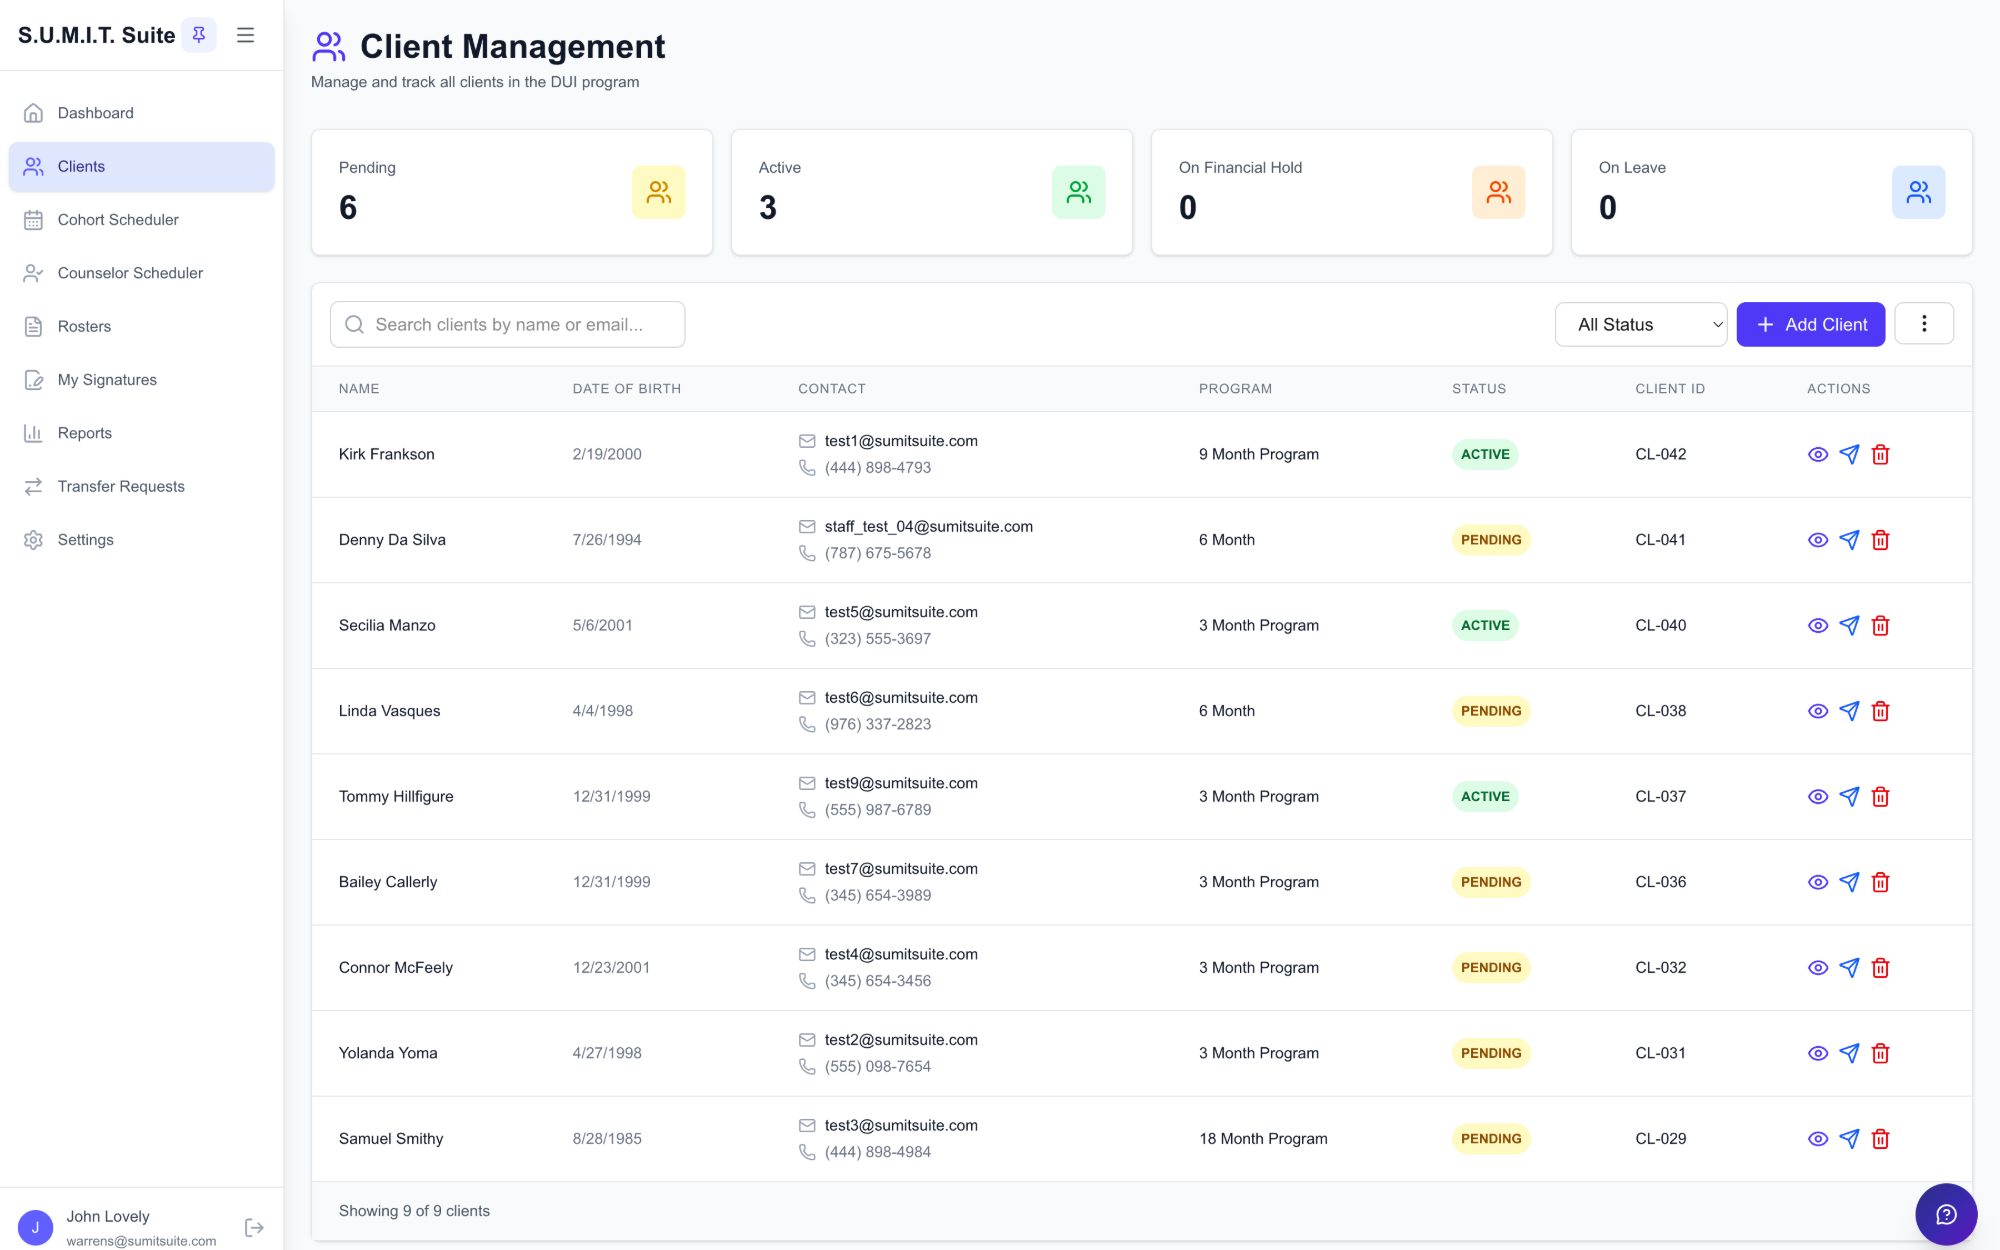This screenshot has height=1250, width=2000.
Task: Click send icon for Denny Da Silva
Action: [x=1849, y=540]
